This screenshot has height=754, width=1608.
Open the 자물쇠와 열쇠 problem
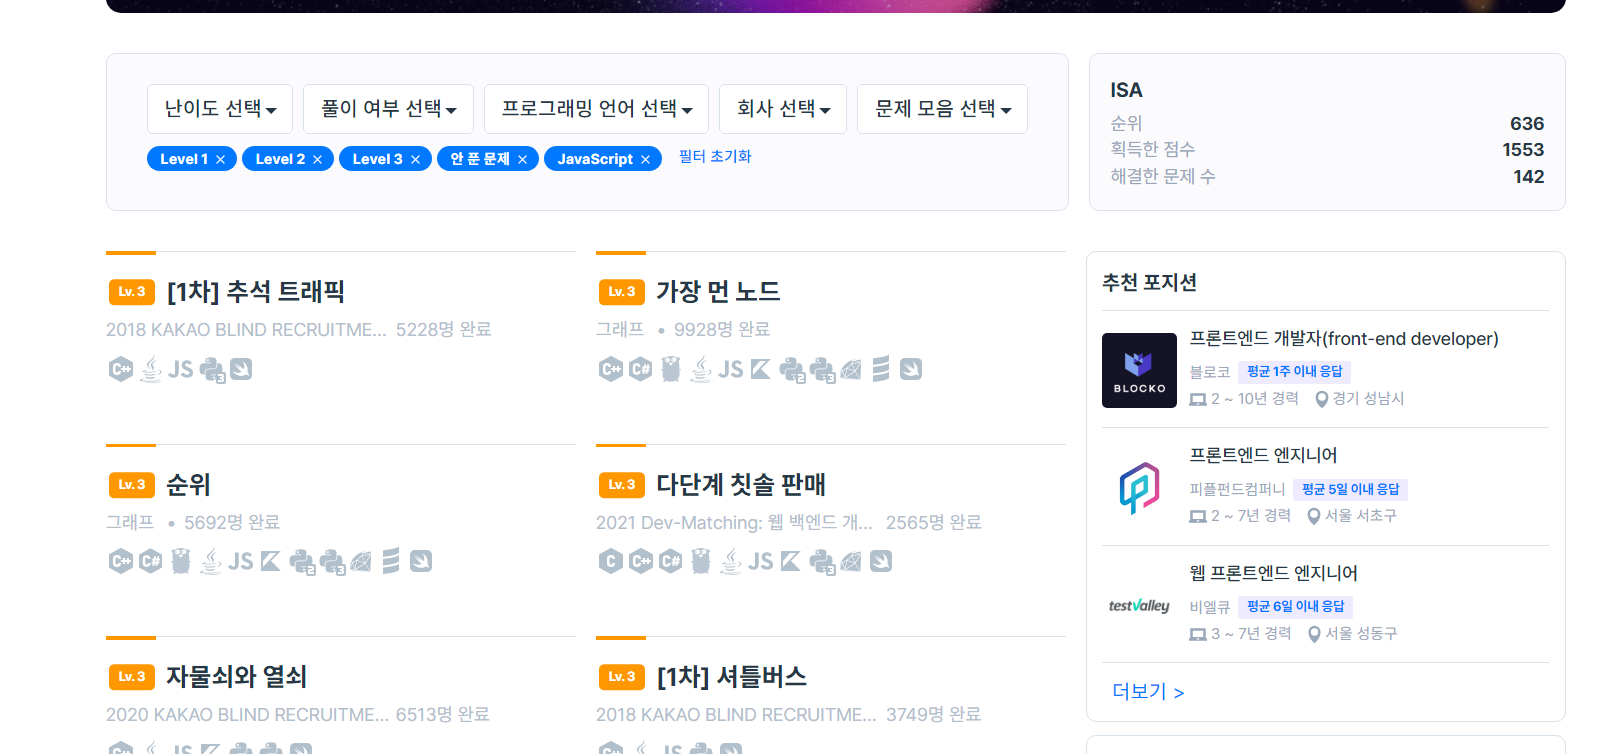point(236,677)
